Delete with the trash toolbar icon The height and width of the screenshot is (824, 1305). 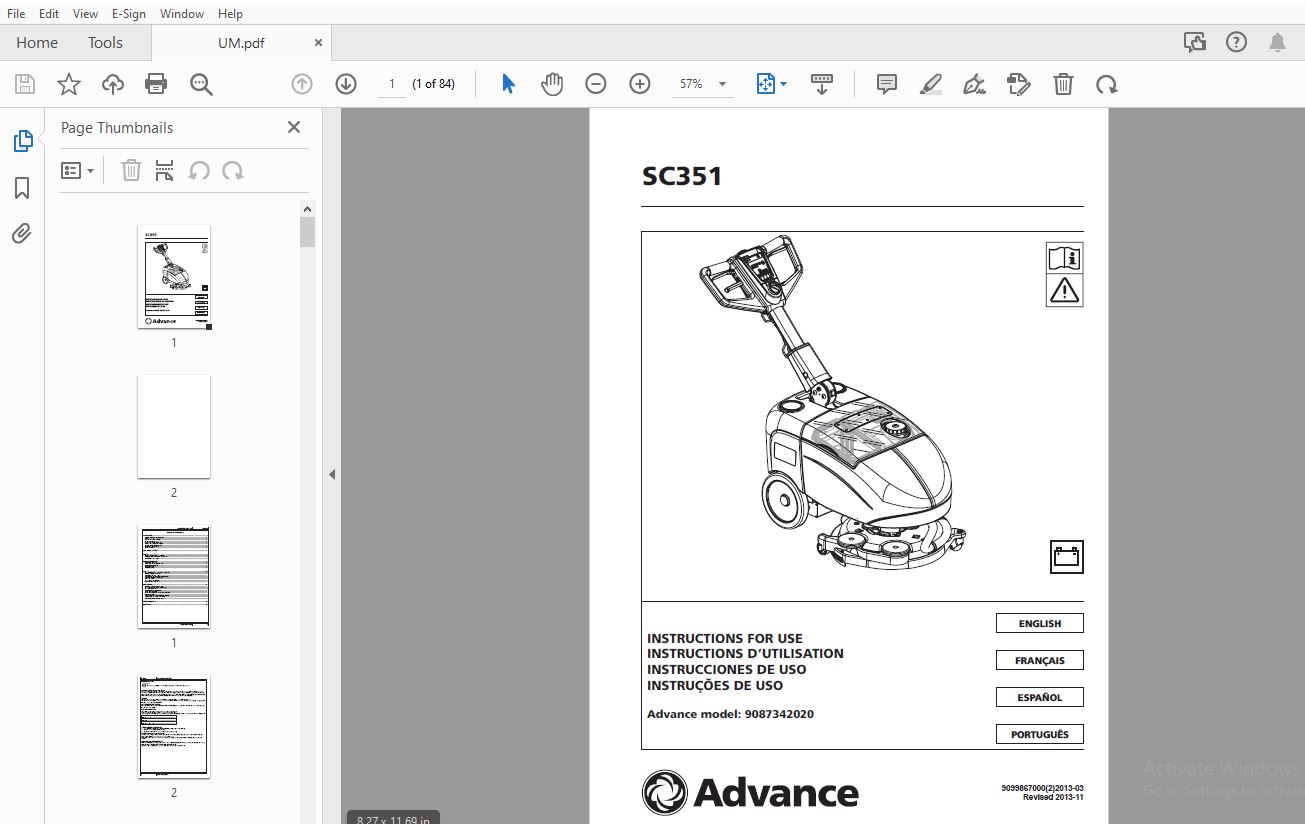coord(1063,84)
